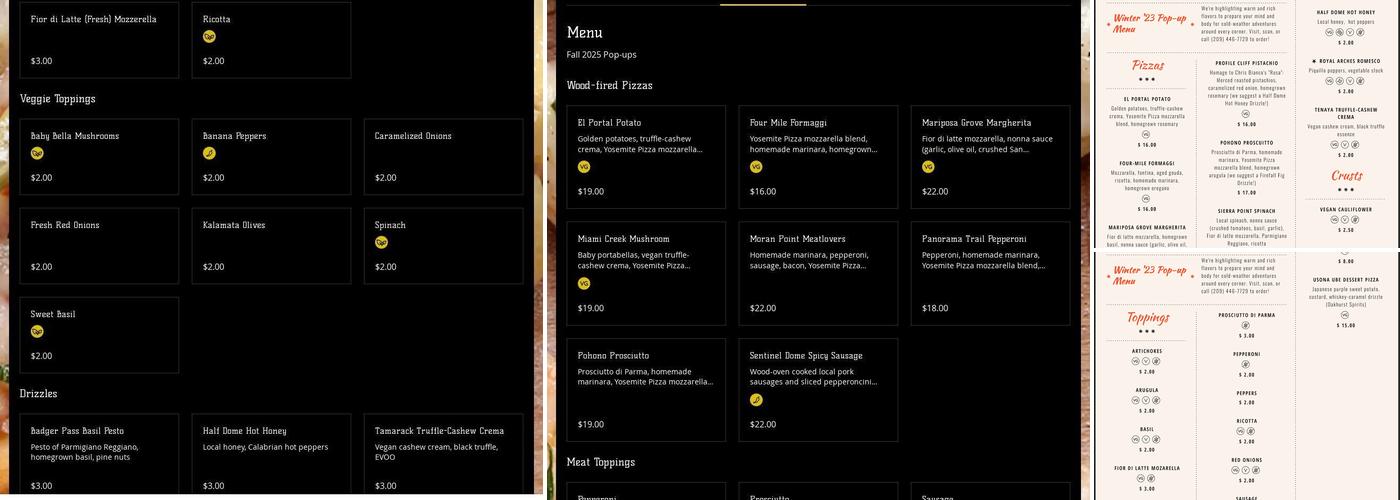The image size is (1400, 500).
Task: Open the Fior di Latte (Fresh) Mozzarella card
Action: click(x=100, y=40)
